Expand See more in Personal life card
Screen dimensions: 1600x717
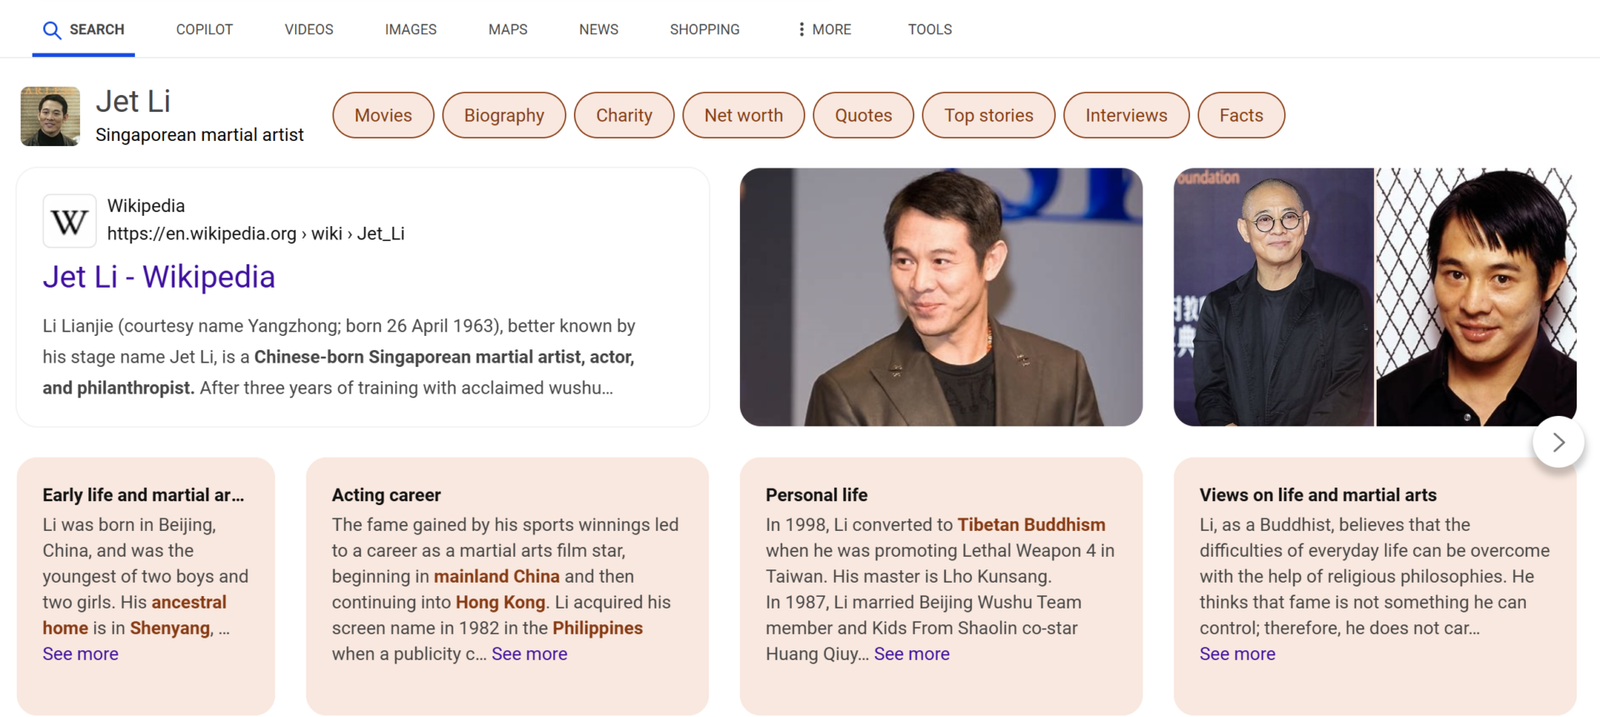911,654
